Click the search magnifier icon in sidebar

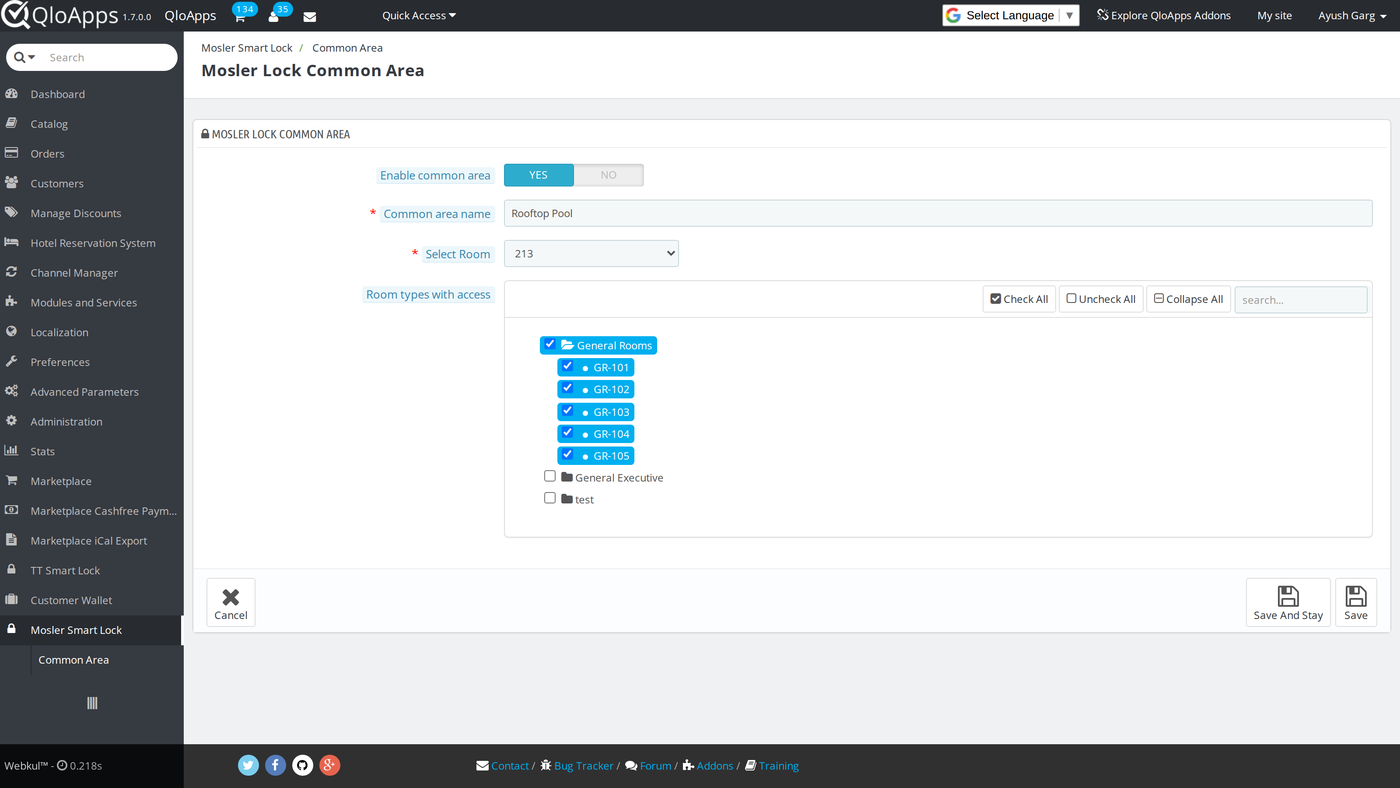pos(19,57)
